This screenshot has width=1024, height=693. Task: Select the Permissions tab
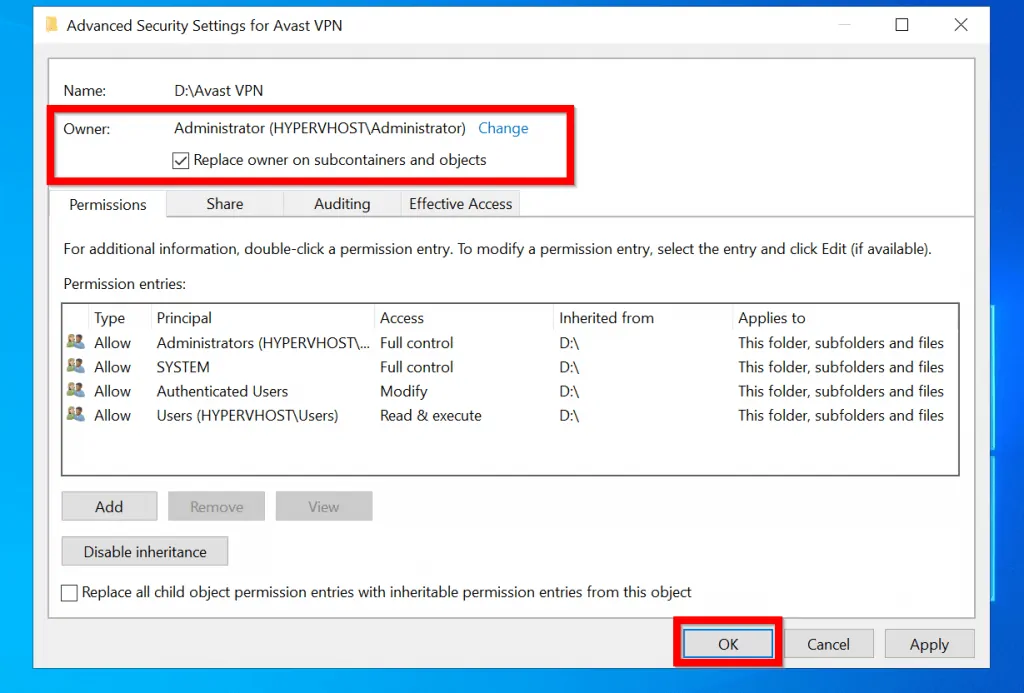tap(107, 204)
